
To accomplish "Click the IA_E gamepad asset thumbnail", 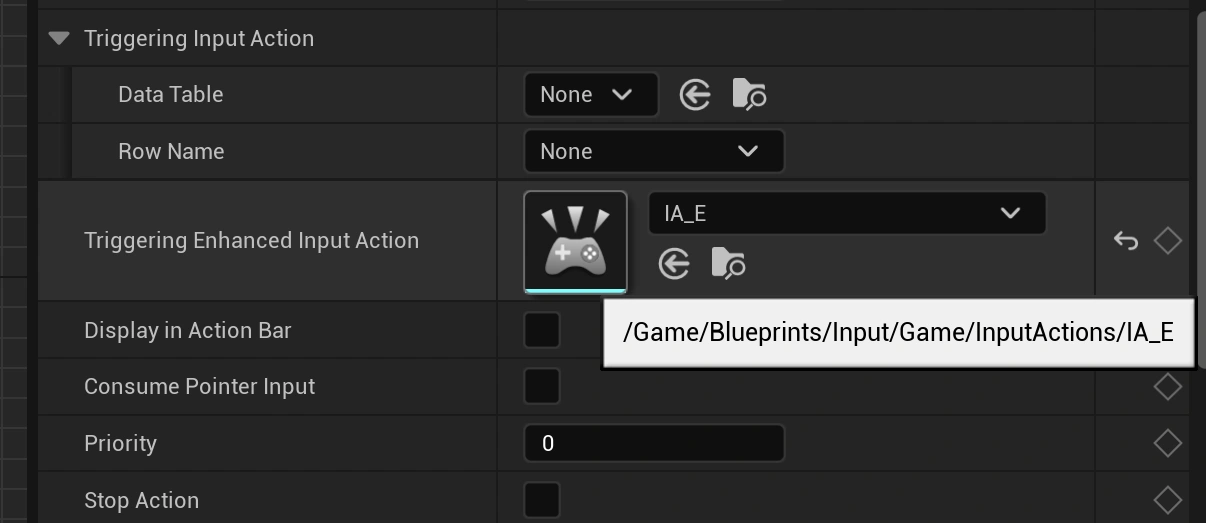I will click(575, 241).
